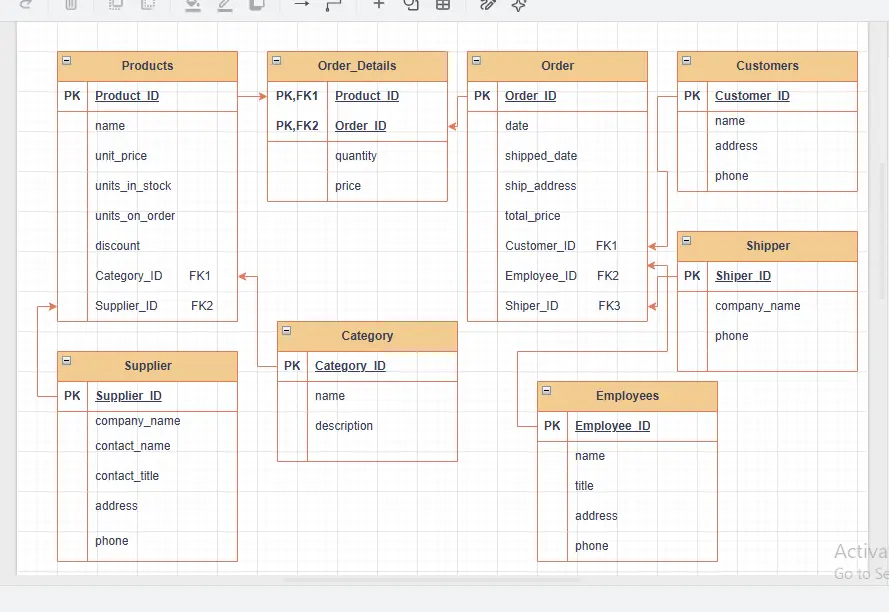Select unit_price field in Products

click(121, 156)
